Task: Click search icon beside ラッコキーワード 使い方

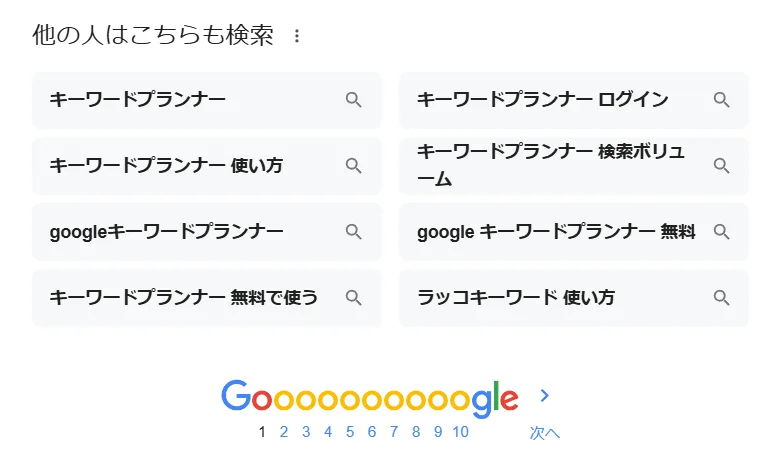Action: click(x=721, y=298)
